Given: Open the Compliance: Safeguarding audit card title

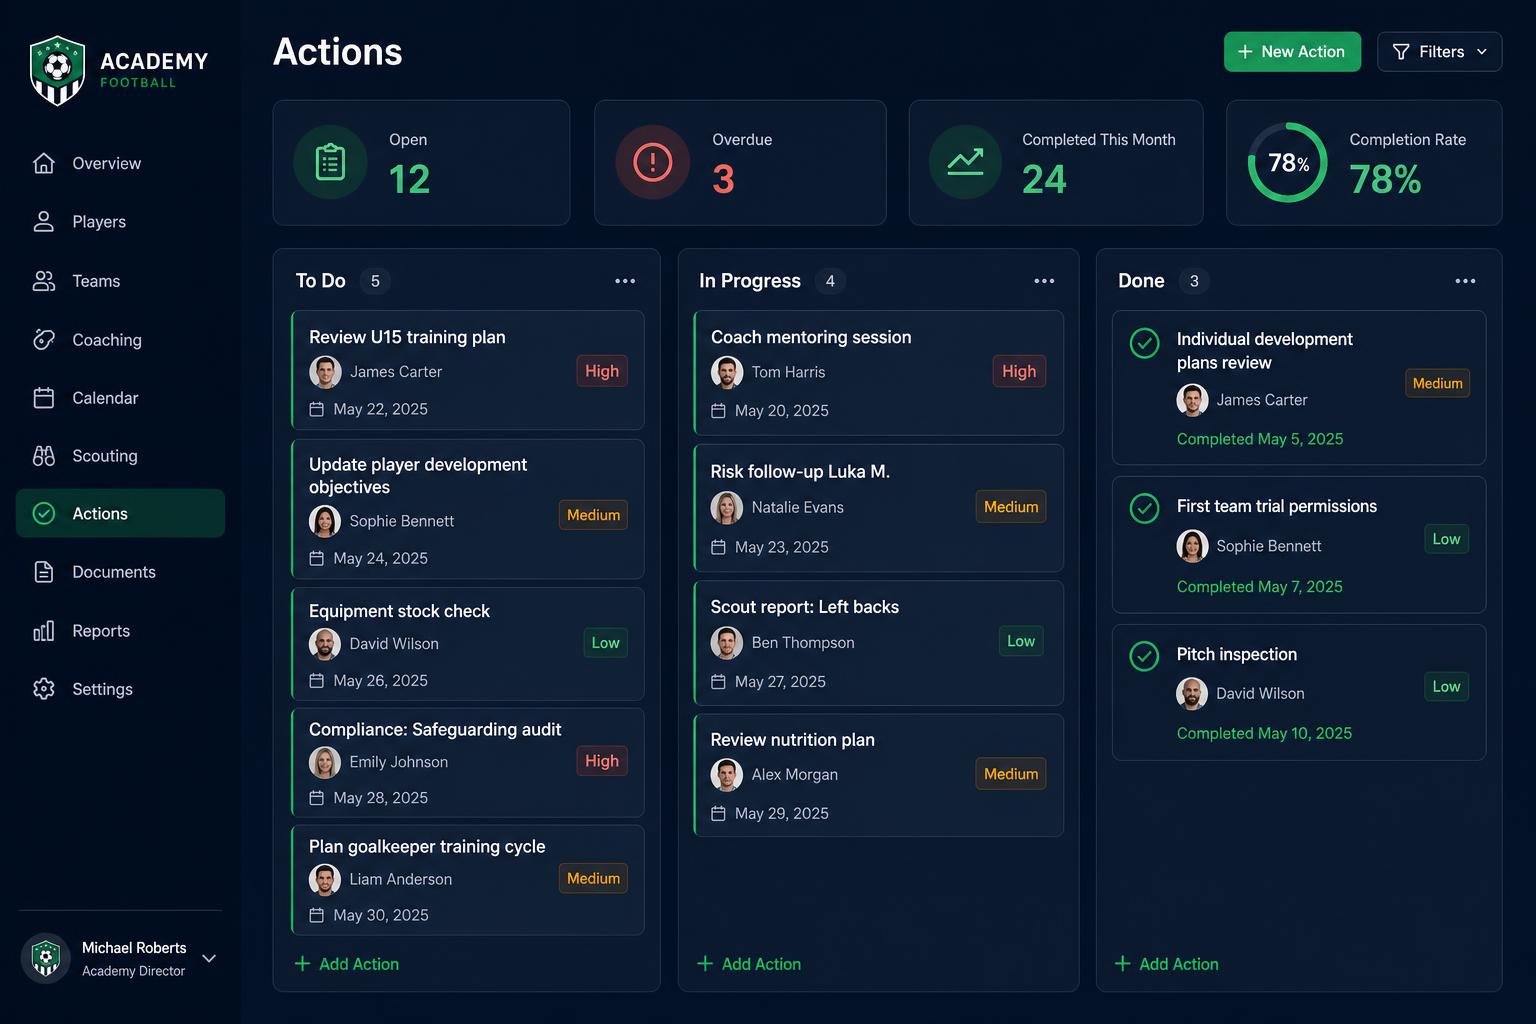Looking at the screenshot, I should coord(435,730).
